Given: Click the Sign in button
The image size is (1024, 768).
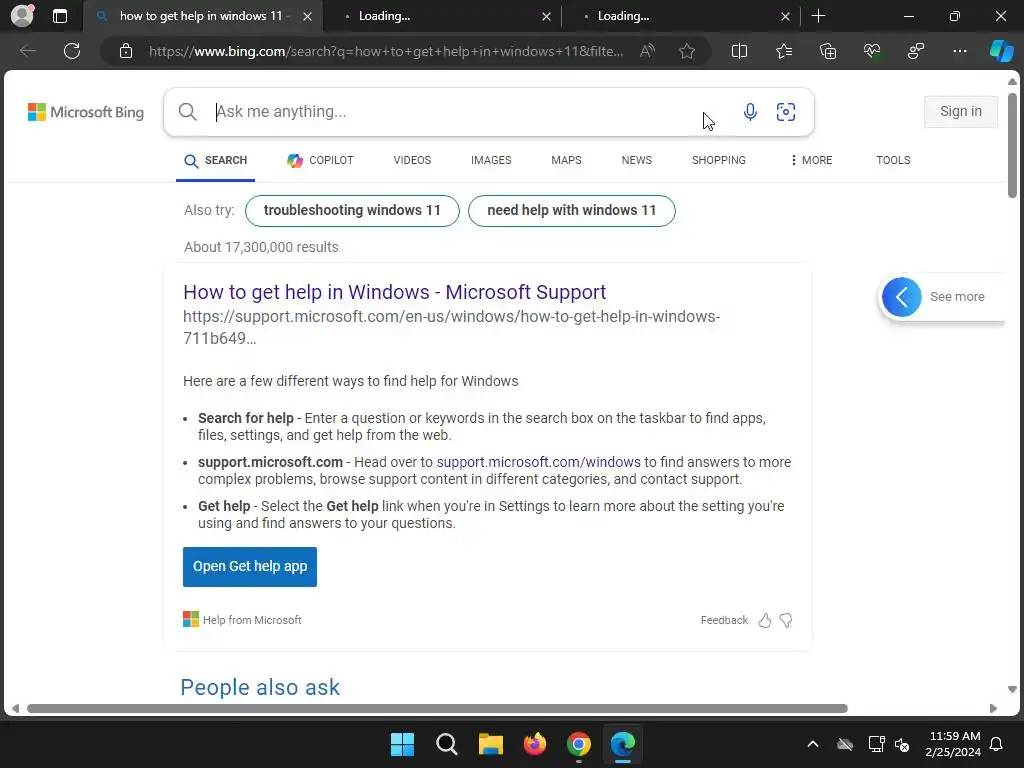Looking at the screenshot, I should 961,112.
